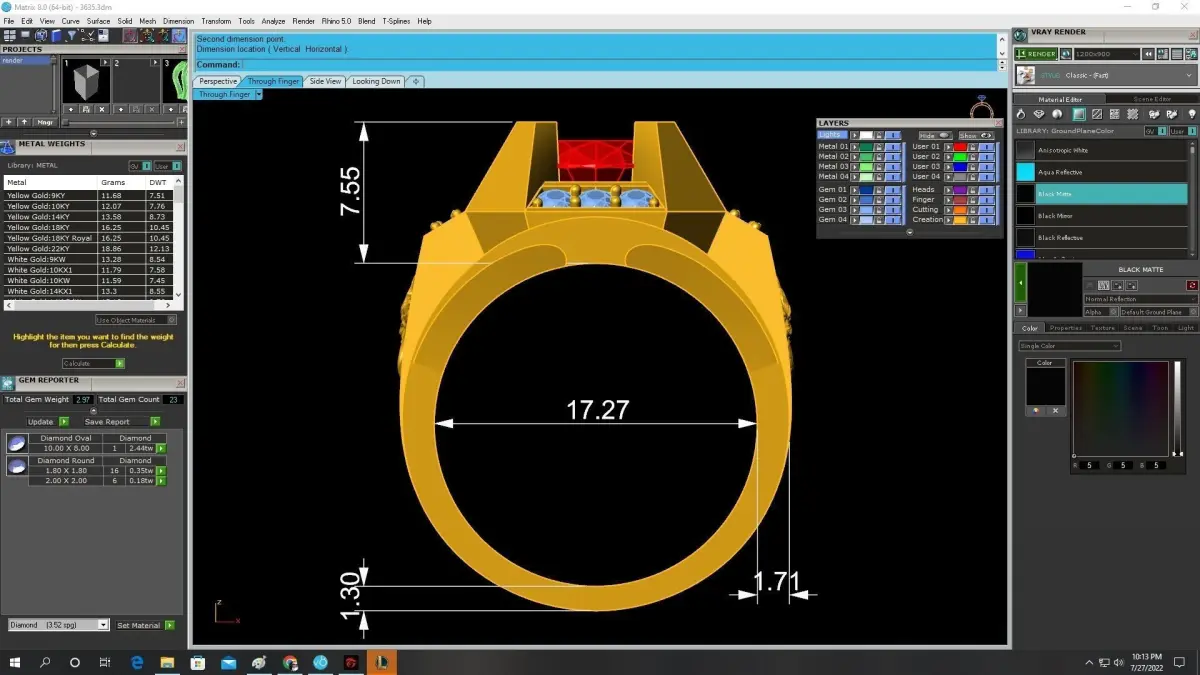Open the Analyze menu
The height and width of the screenshot is (675, 1200).
click(273, 21)
